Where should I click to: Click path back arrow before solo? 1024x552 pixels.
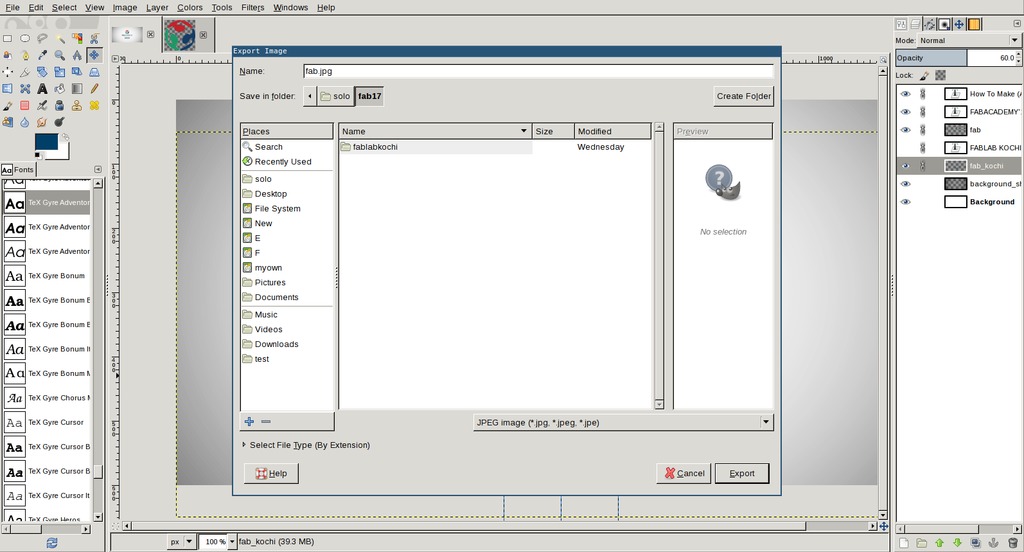[x=310, y=96]
